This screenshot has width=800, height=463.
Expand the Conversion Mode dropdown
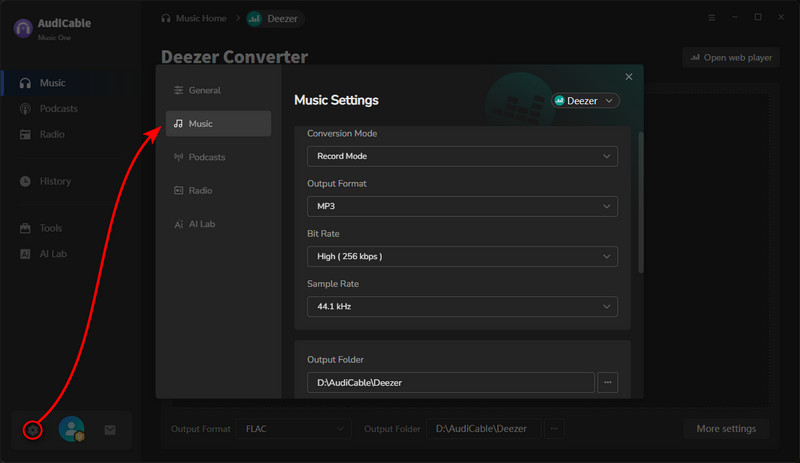(x=462, y=156)
